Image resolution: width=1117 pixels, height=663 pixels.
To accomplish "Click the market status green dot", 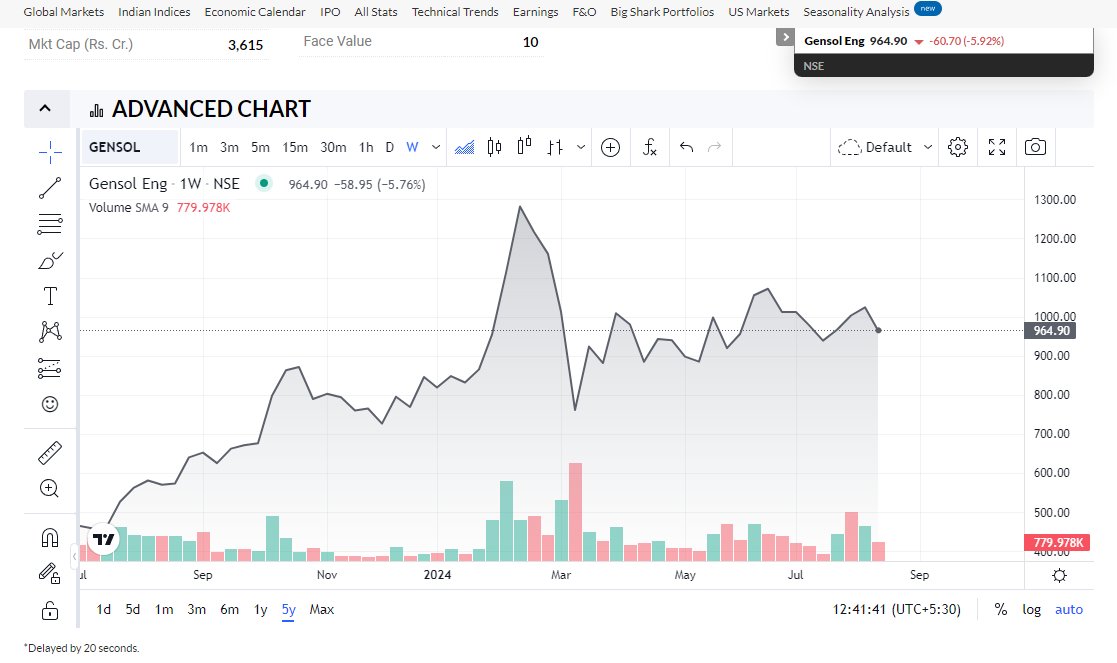I will [x=264, y=183].
